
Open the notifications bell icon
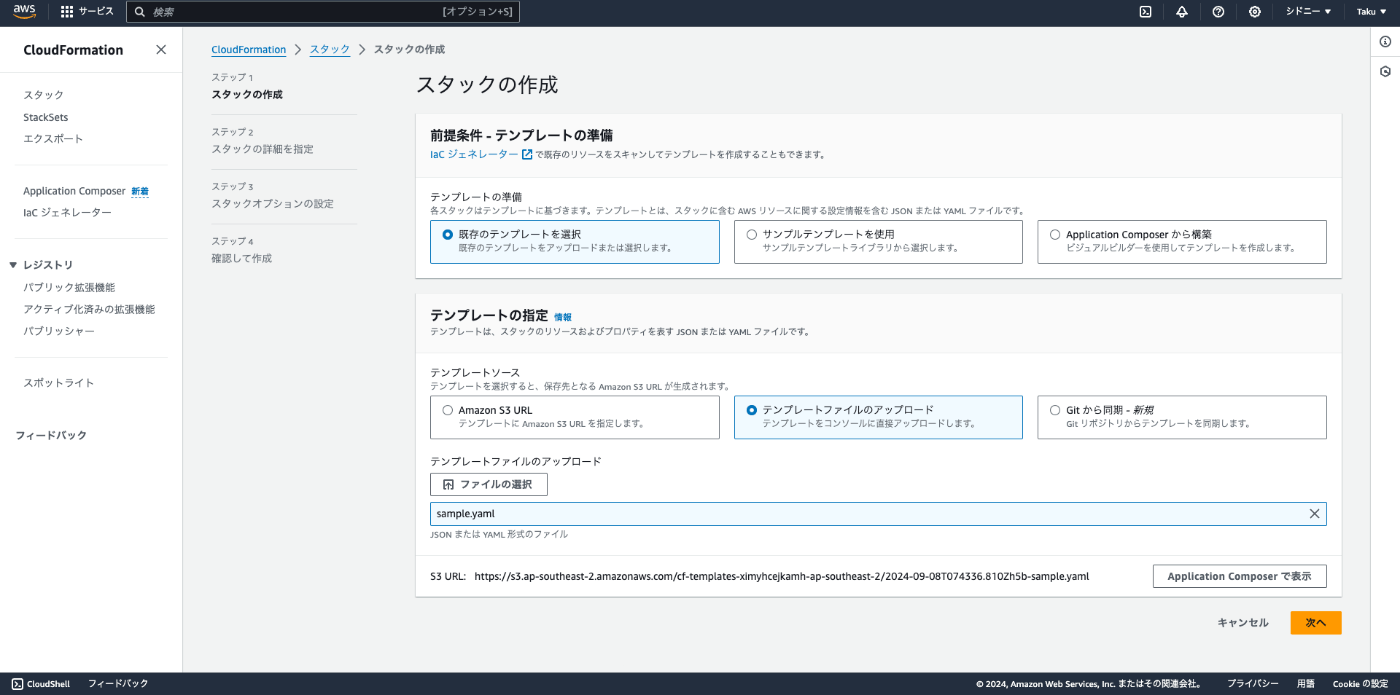1181,12
